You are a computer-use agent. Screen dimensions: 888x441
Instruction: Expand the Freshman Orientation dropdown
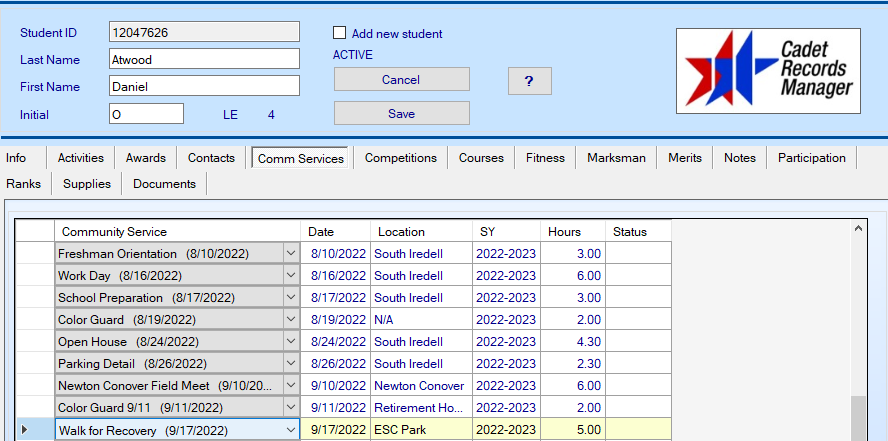pyautogui.click(x=291, y=254)
